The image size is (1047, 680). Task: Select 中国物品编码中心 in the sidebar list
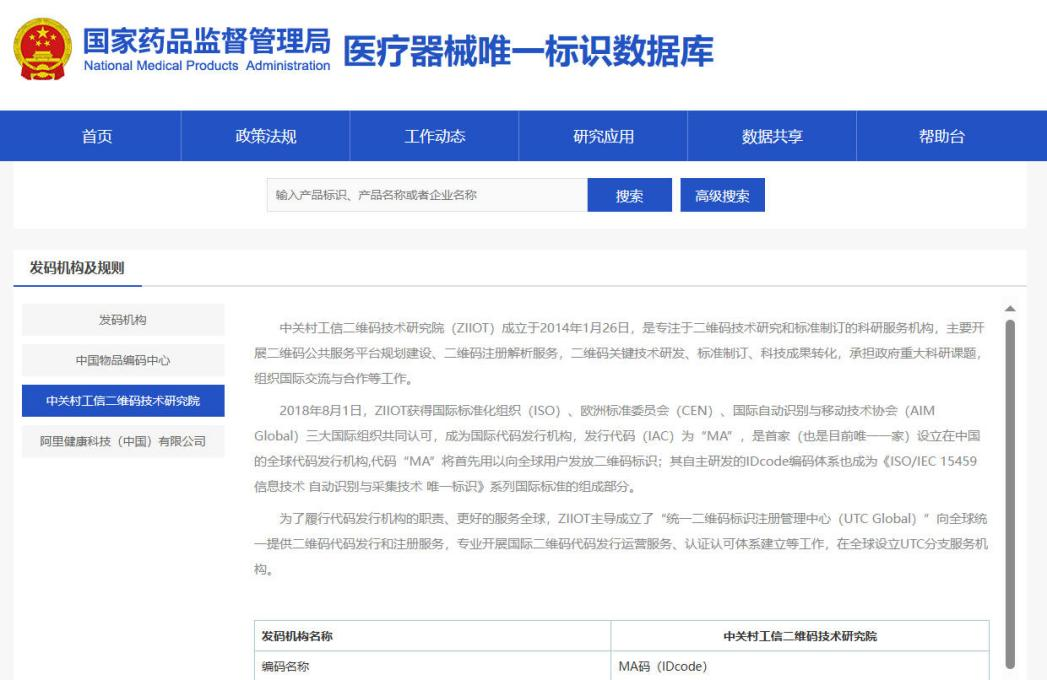[x=123, y=360]
